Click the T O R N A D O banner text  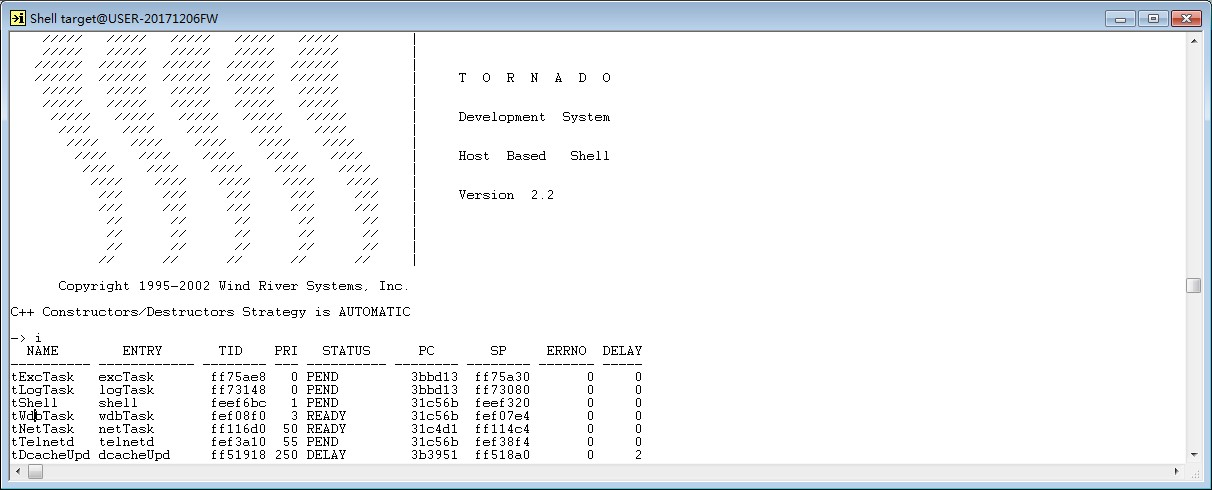pyautogui.click(x=534, y=78)
